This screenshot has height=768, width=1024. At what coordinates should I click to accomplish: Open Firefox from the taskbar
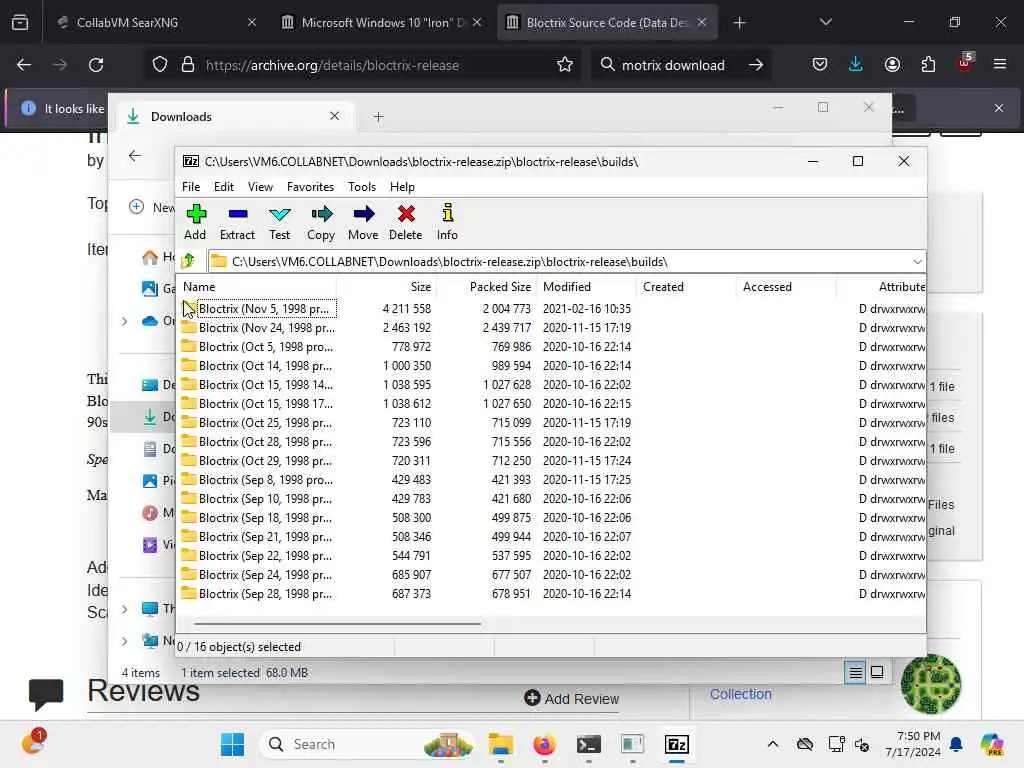point(544,744)
